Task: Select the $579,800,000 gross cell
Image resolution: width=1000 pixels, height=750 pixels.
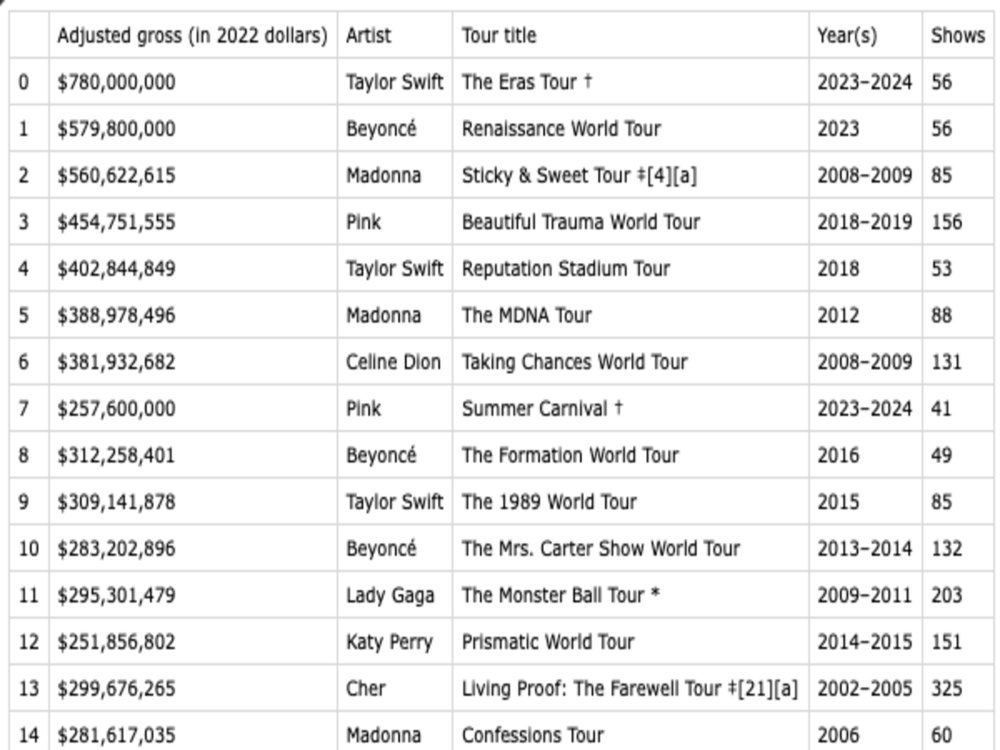Action: pos(193,128)
